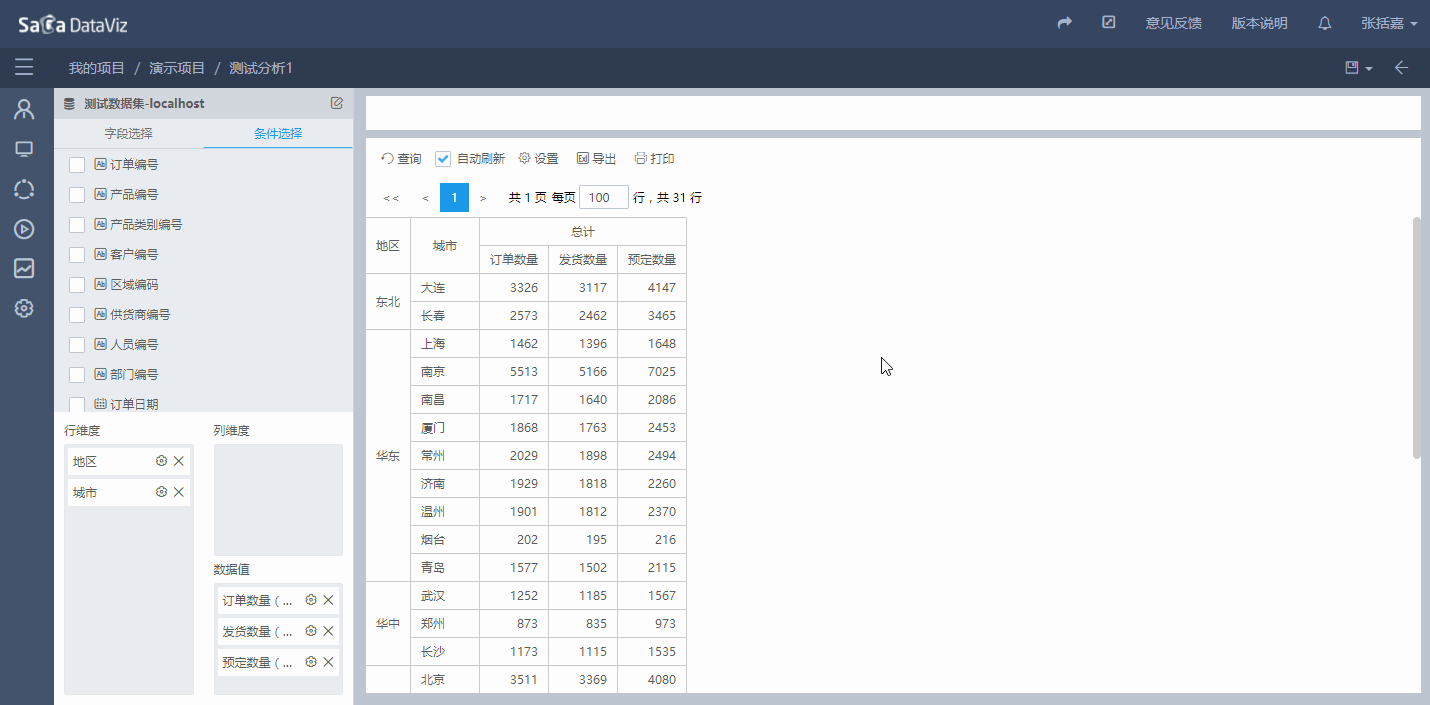This screenshot has width=1430, height=705.
Task: Open settings gear for 地区 dimension
Action: pos(161,461)
